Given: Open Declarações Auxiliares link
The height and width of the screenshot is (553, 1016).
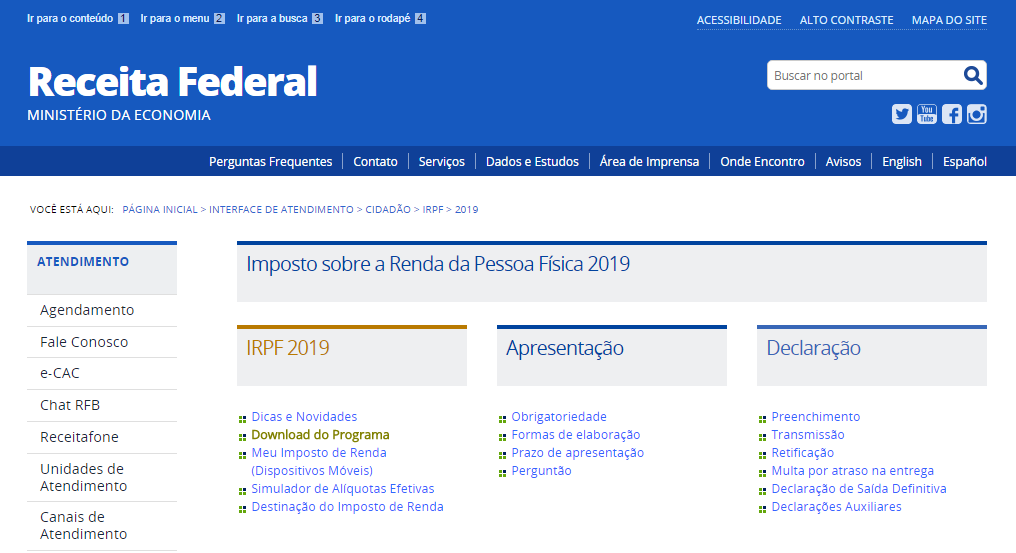Looking at the screenshot, I should [836, 507].
